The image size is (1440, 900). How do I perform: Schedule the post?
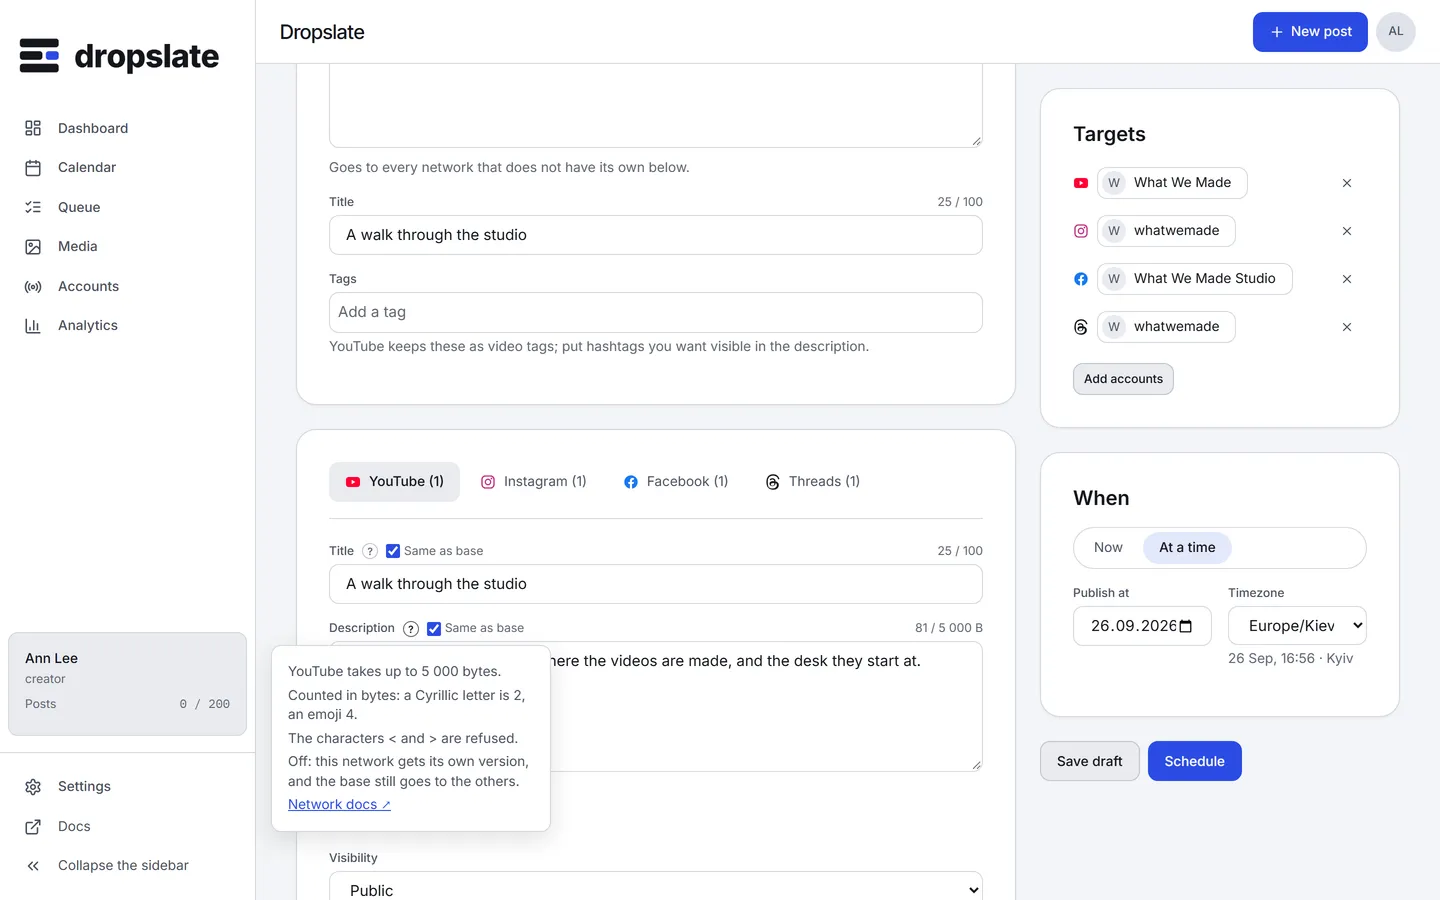pos(1195,761)
